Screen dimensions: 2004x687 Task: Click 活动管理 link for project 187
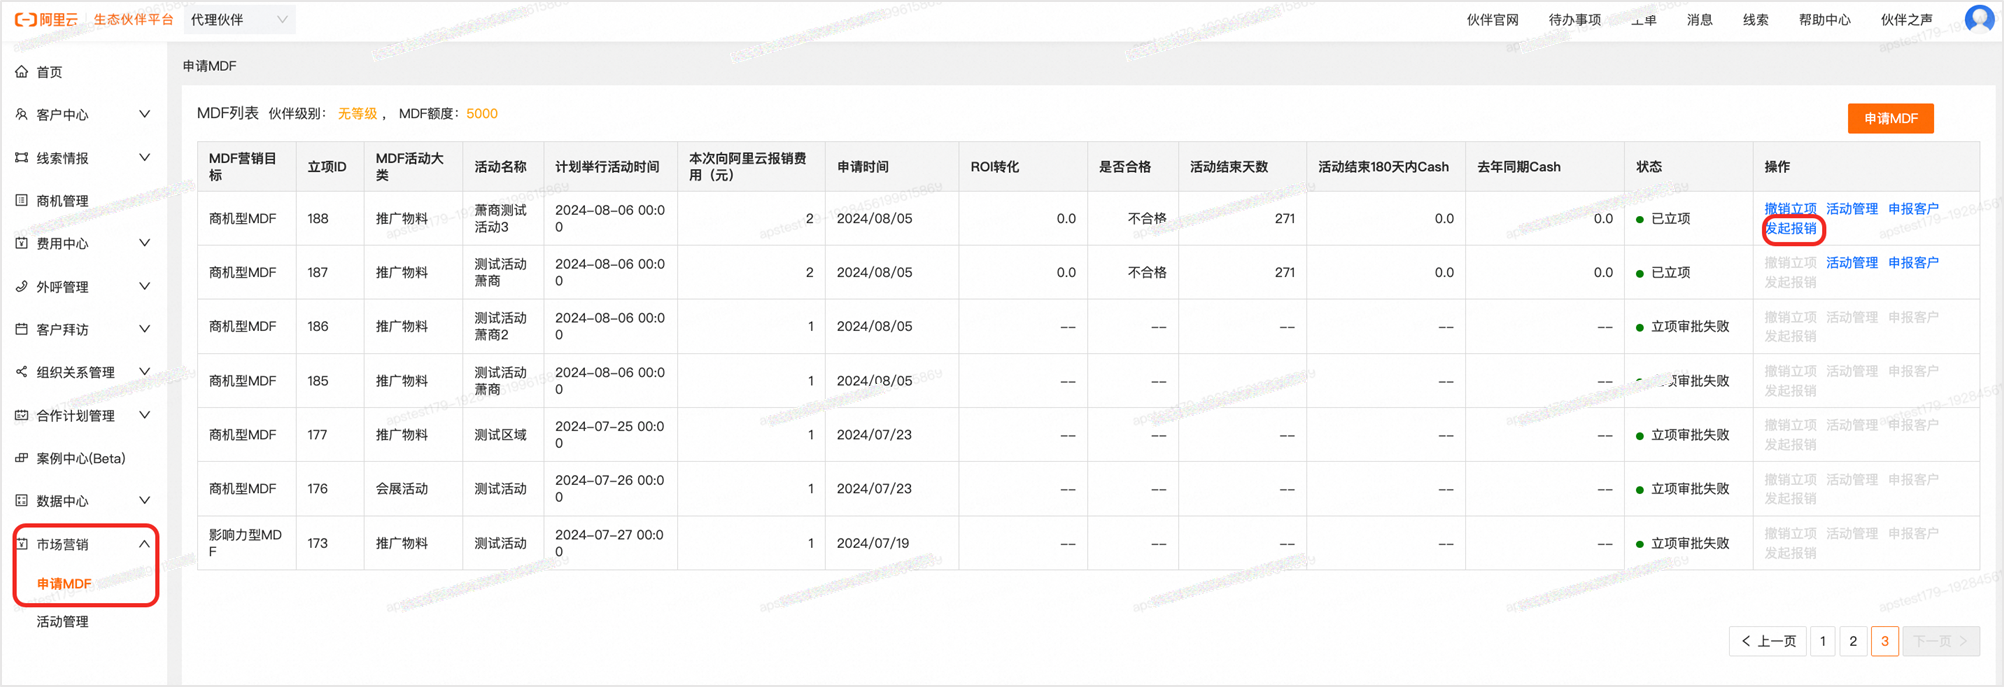click(x=1851, y=263)
